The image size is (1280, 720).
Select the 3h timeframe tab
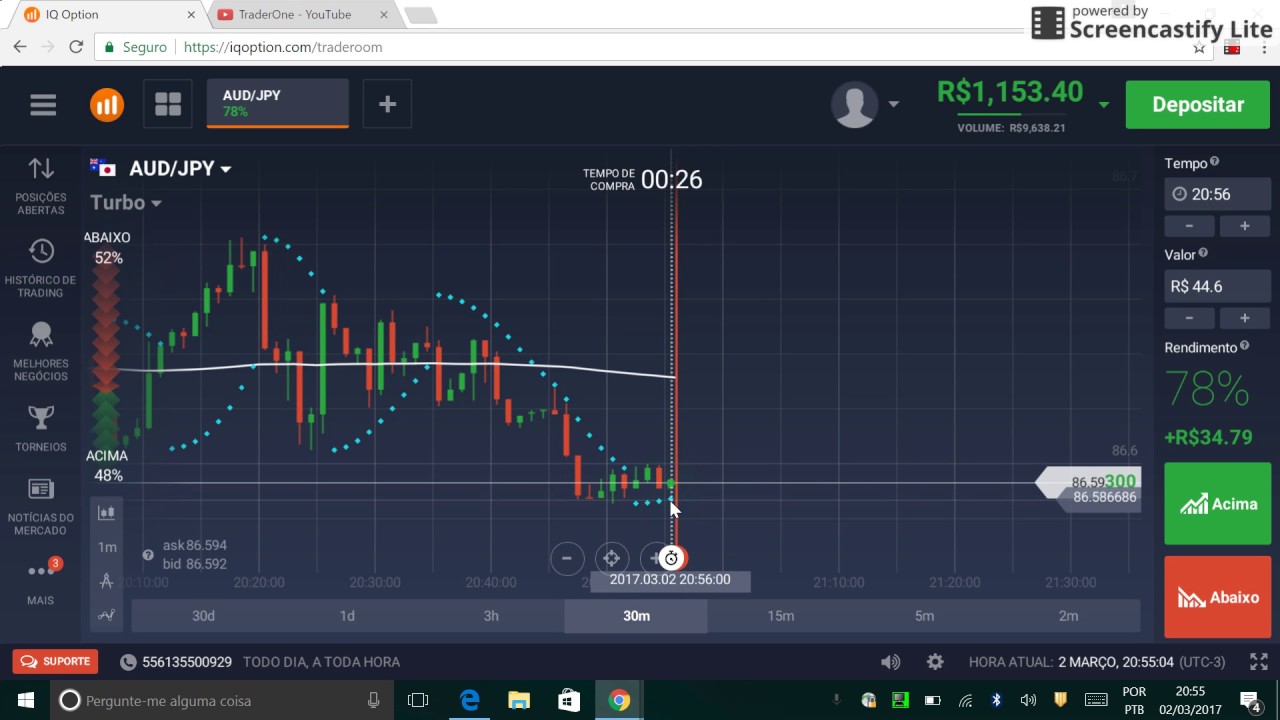point(491,616)
